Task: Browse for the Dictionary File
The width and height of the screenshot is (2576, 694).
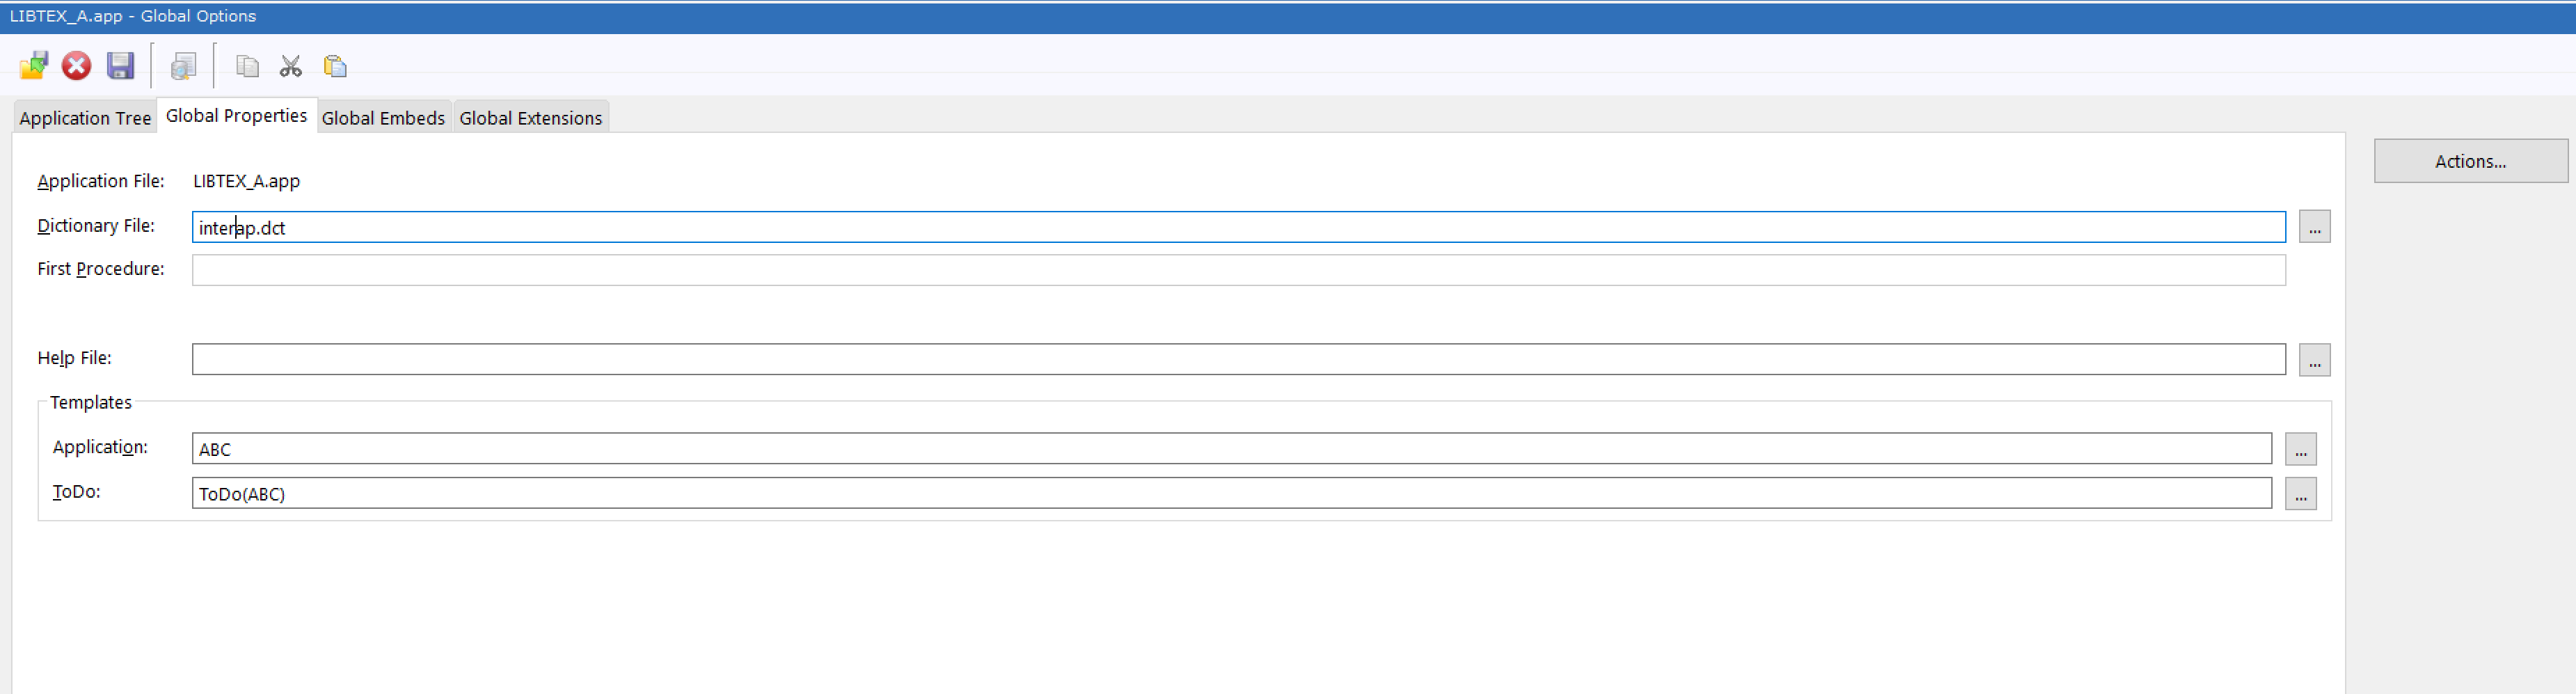Action: pyautogui.click(x=2314, y=227)
